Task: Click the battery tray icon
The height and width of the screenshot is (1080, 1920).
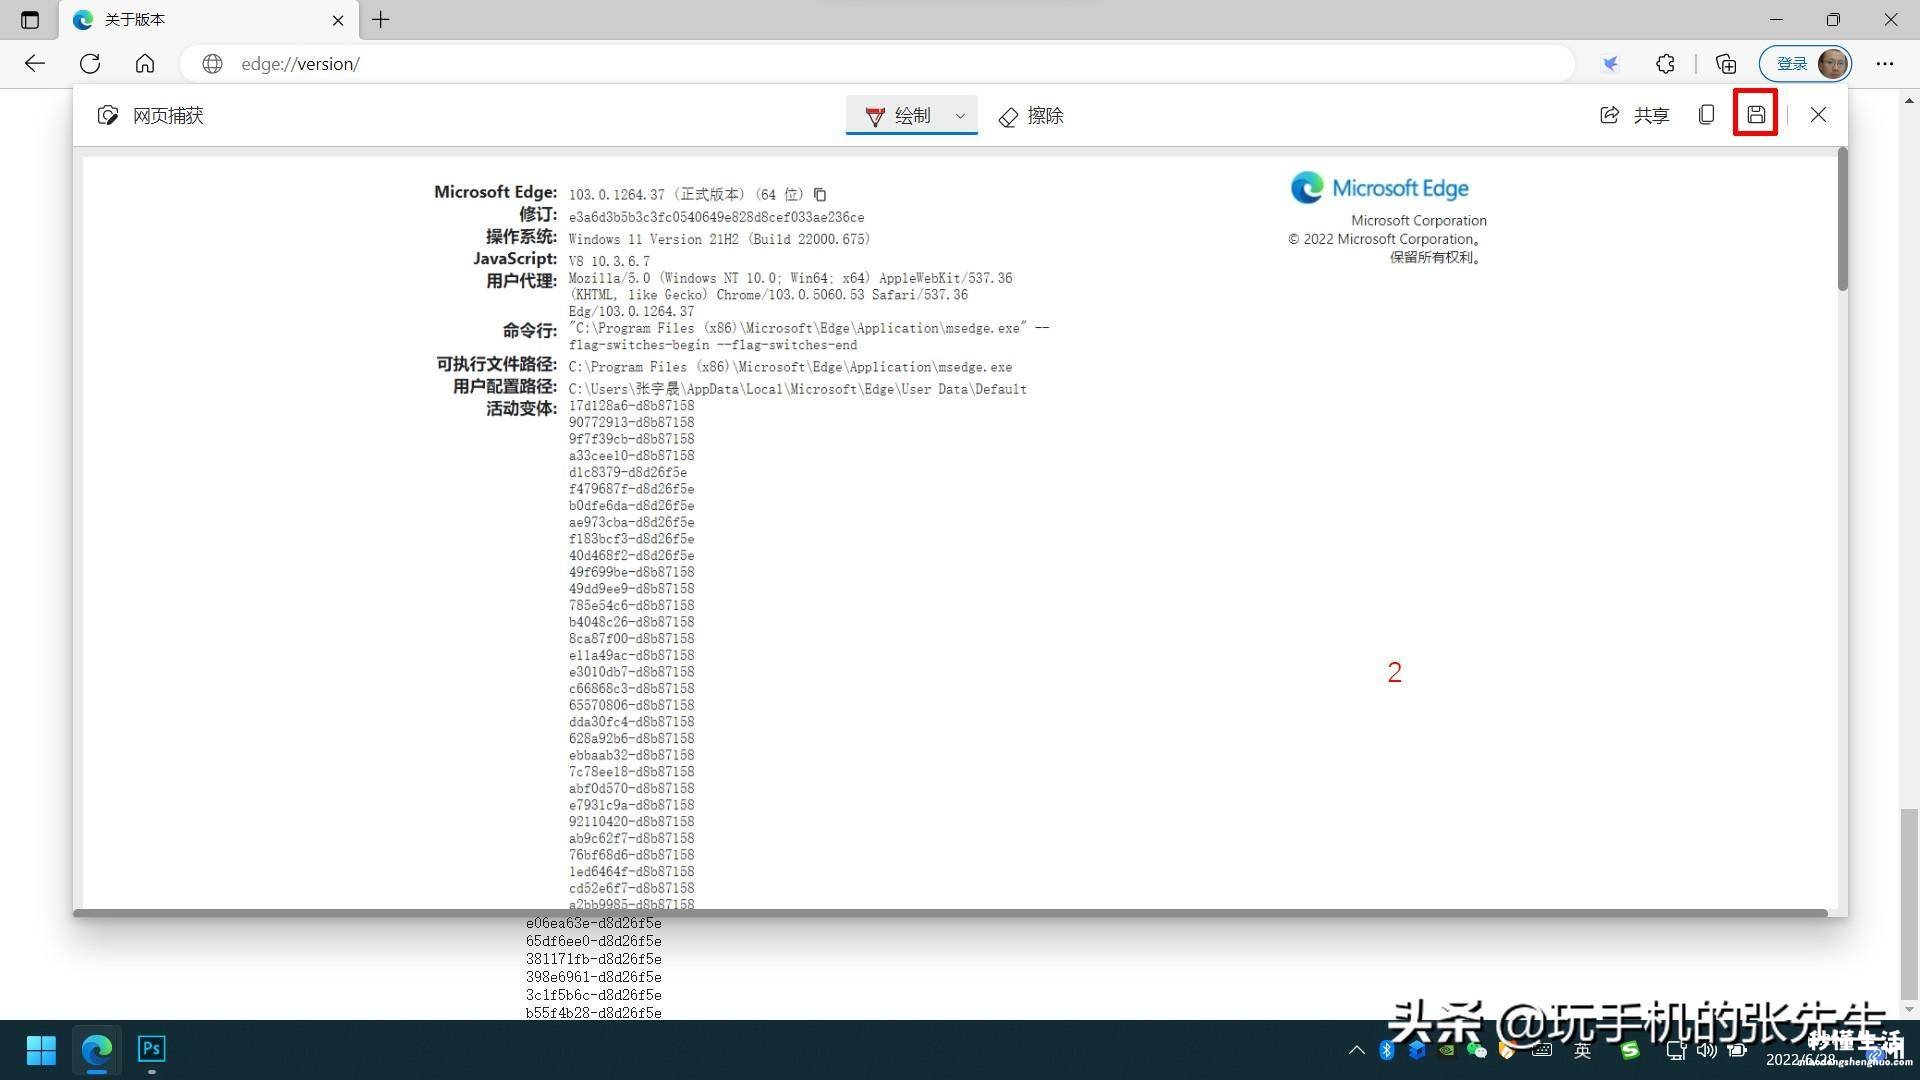Action: tap(1738, 1050)
